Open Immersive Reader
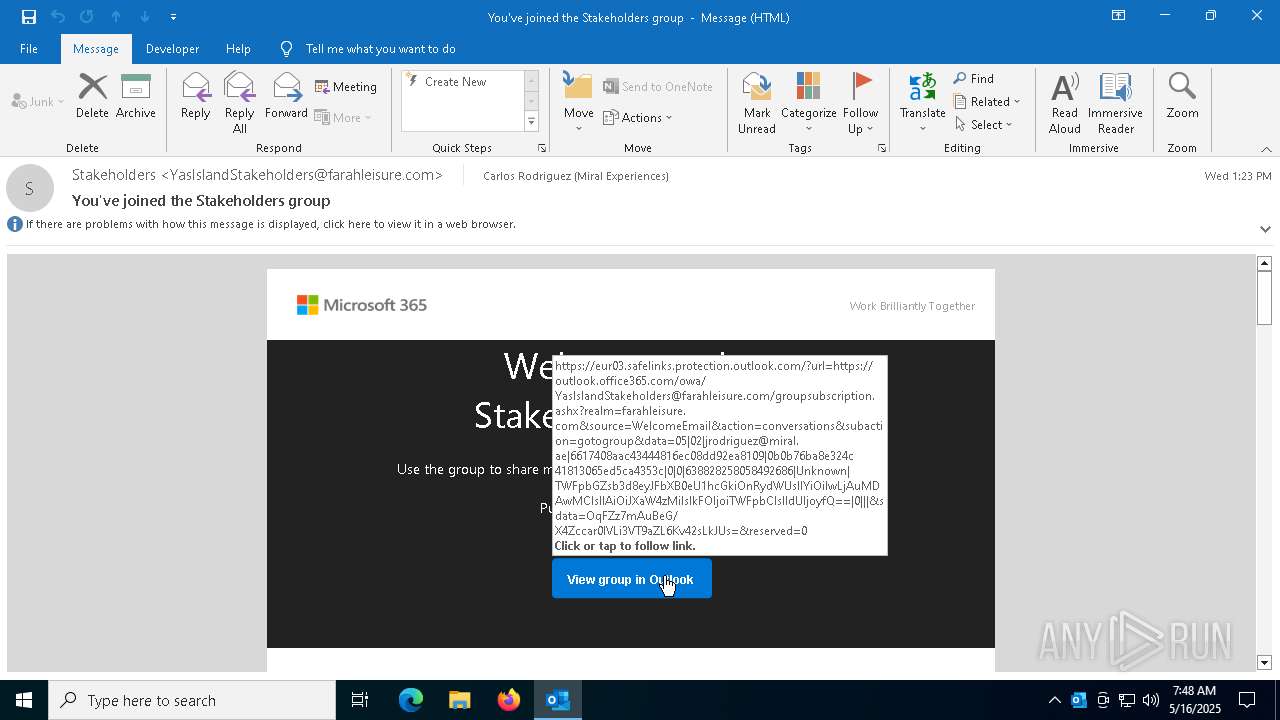The height and width of the screenshot is (720, 1280). click(x=1115, y=102)
